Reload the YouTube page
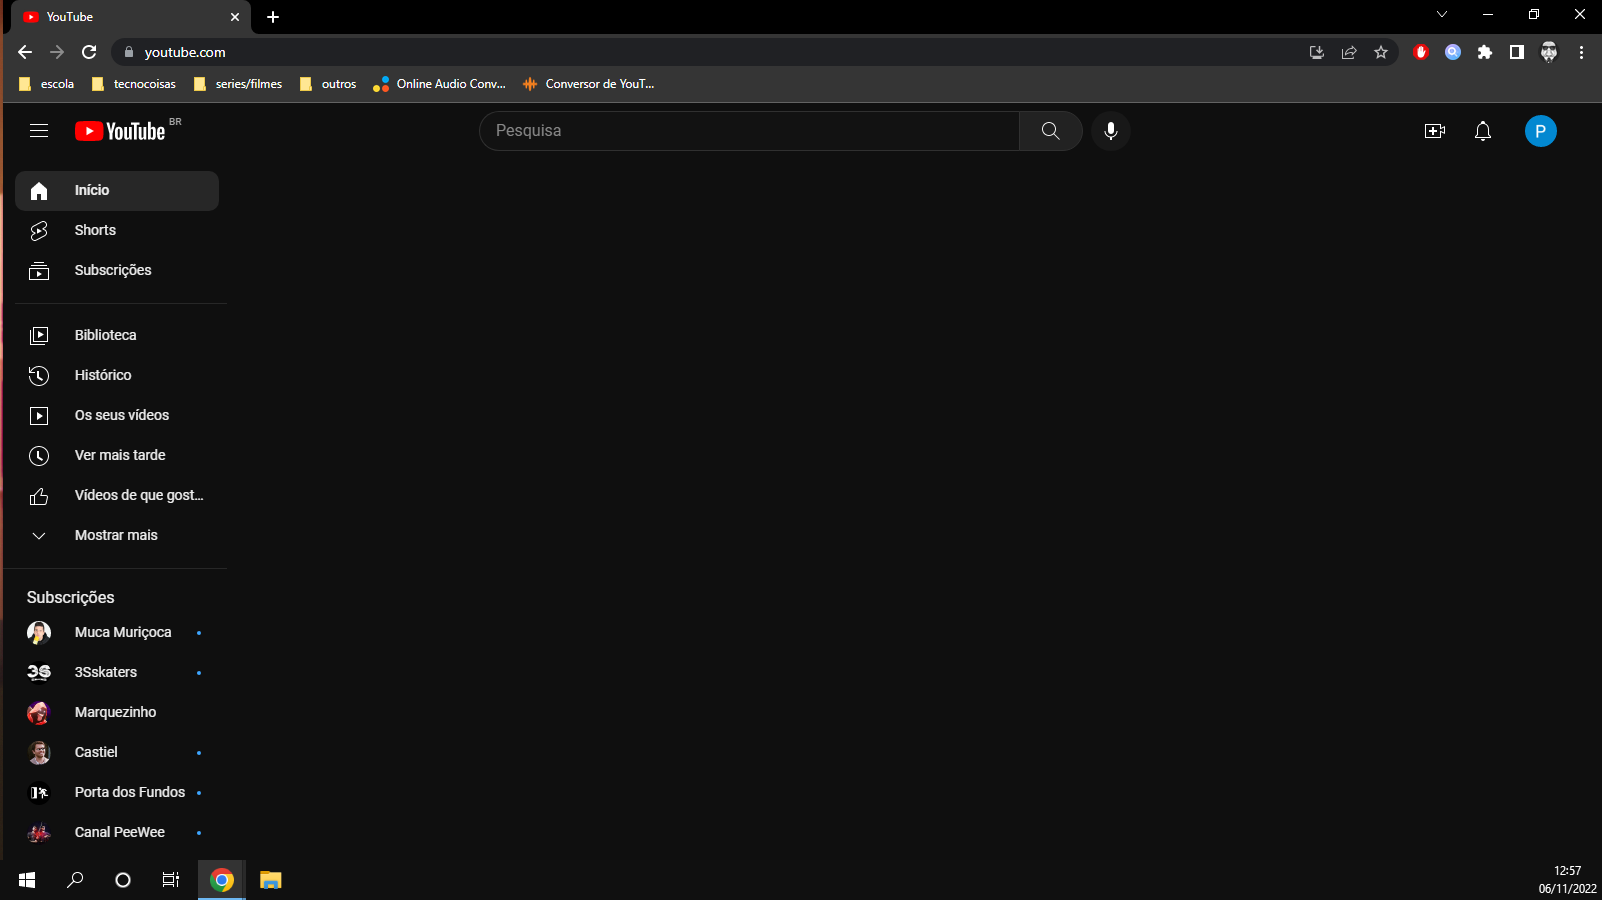1602x900 pixels. [x=89, y=52]
